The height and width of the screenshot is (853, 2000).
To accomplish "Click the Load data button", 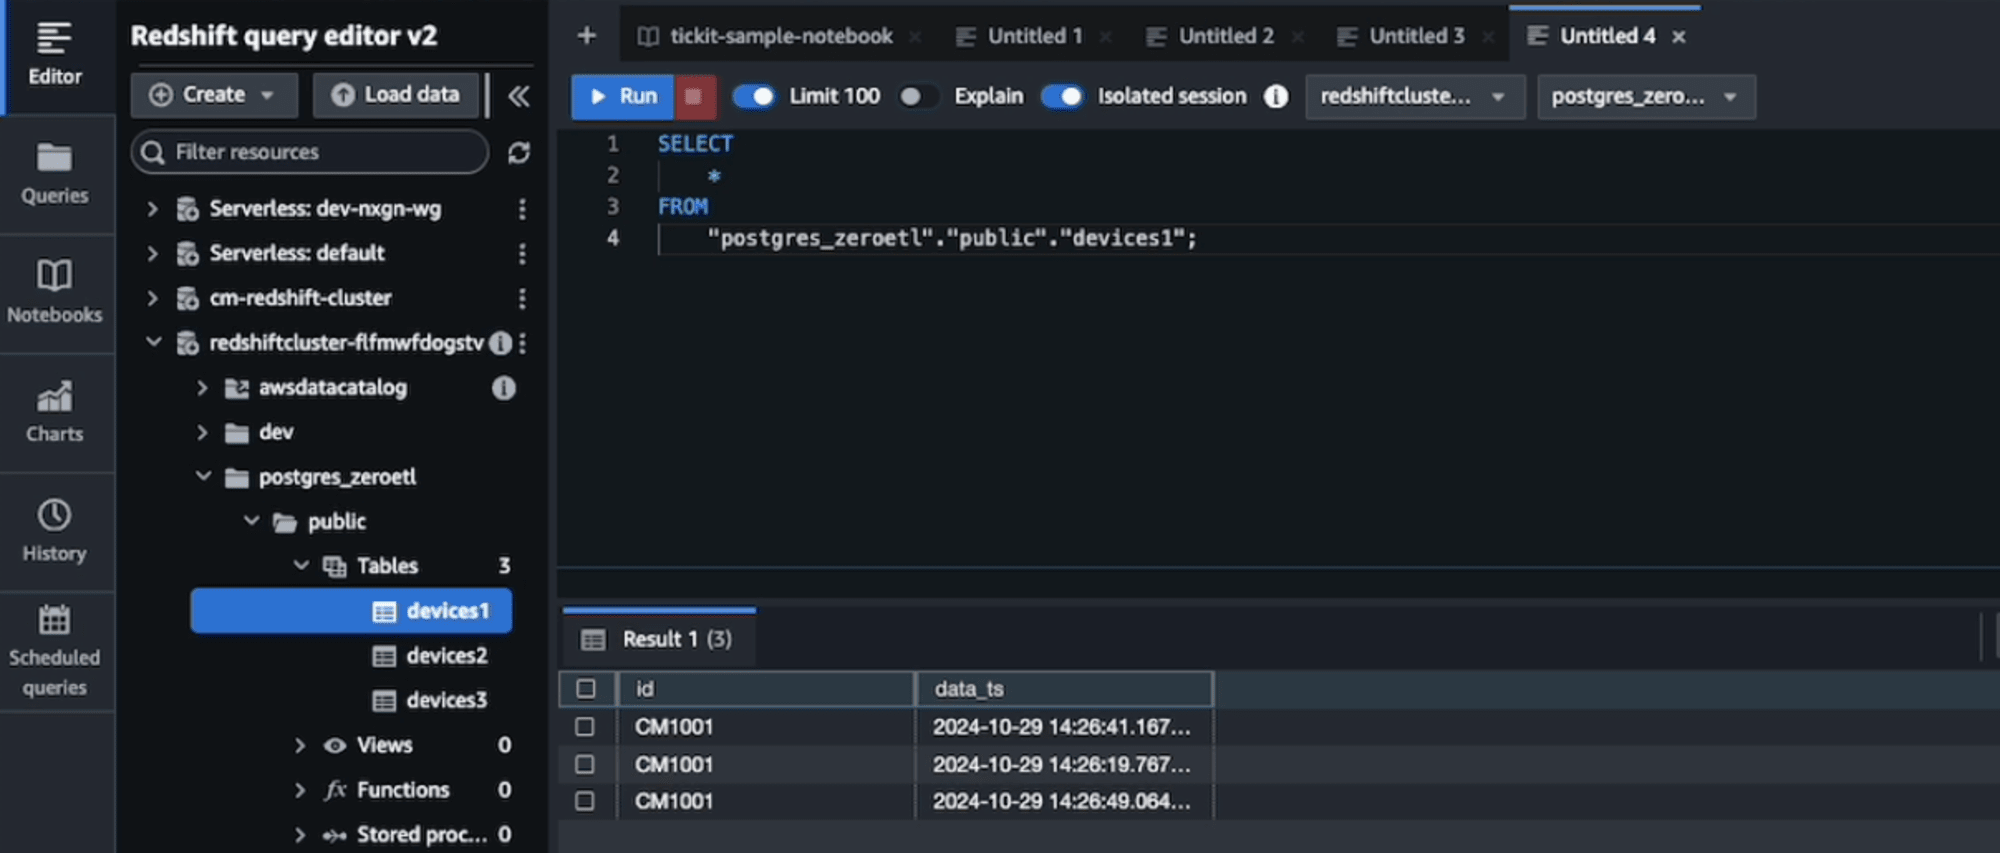I will [397, 95].
